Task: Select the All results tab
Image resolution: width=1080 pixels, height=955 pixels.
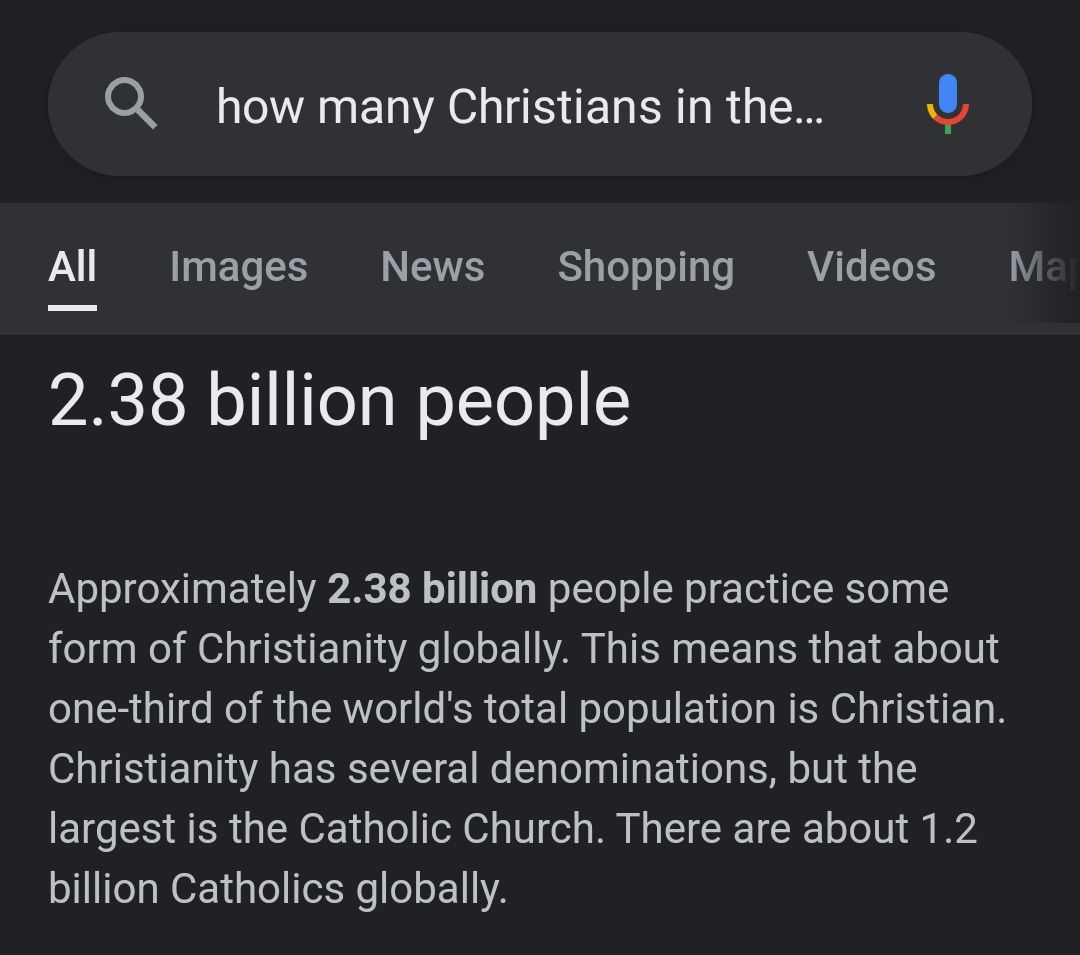Action: 72,267
